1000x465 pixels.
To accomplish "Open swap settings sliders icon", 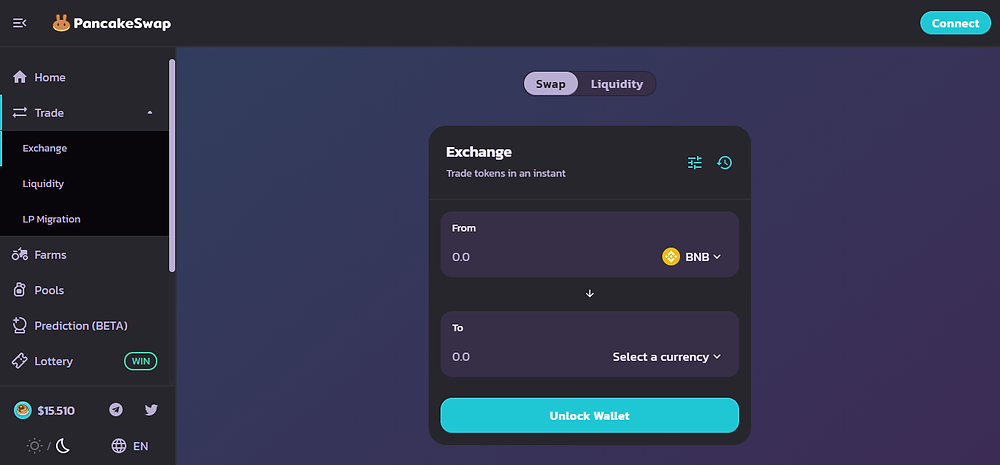I will click(695, 163).
